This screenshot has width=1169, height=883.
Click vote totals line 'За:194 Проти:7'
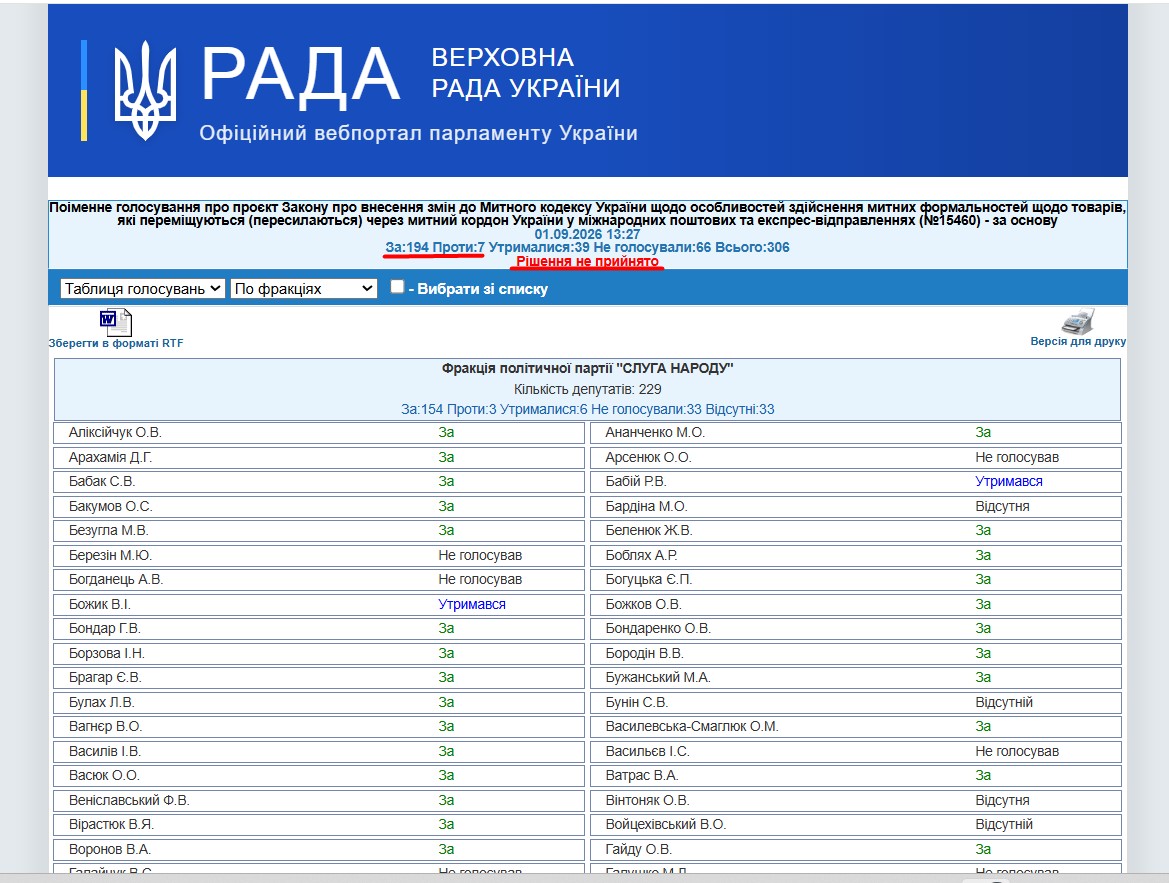435,247
